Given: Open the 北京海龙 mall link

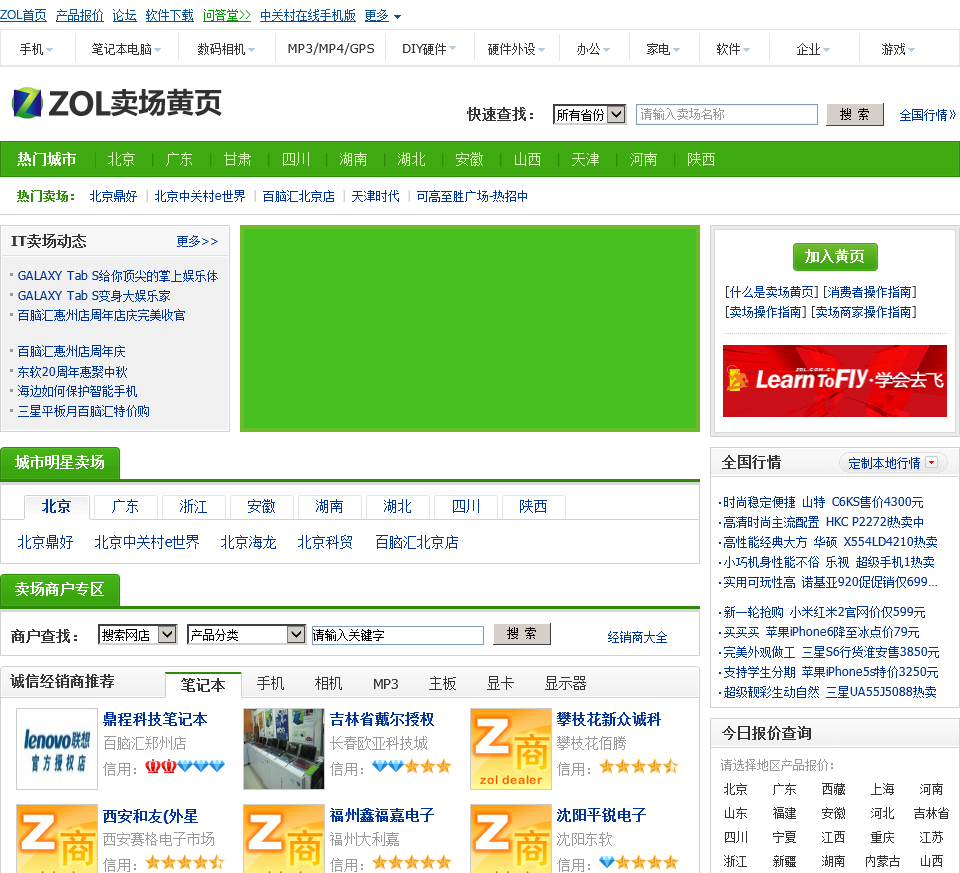Looking at the screenshot, I should (248, 542).
